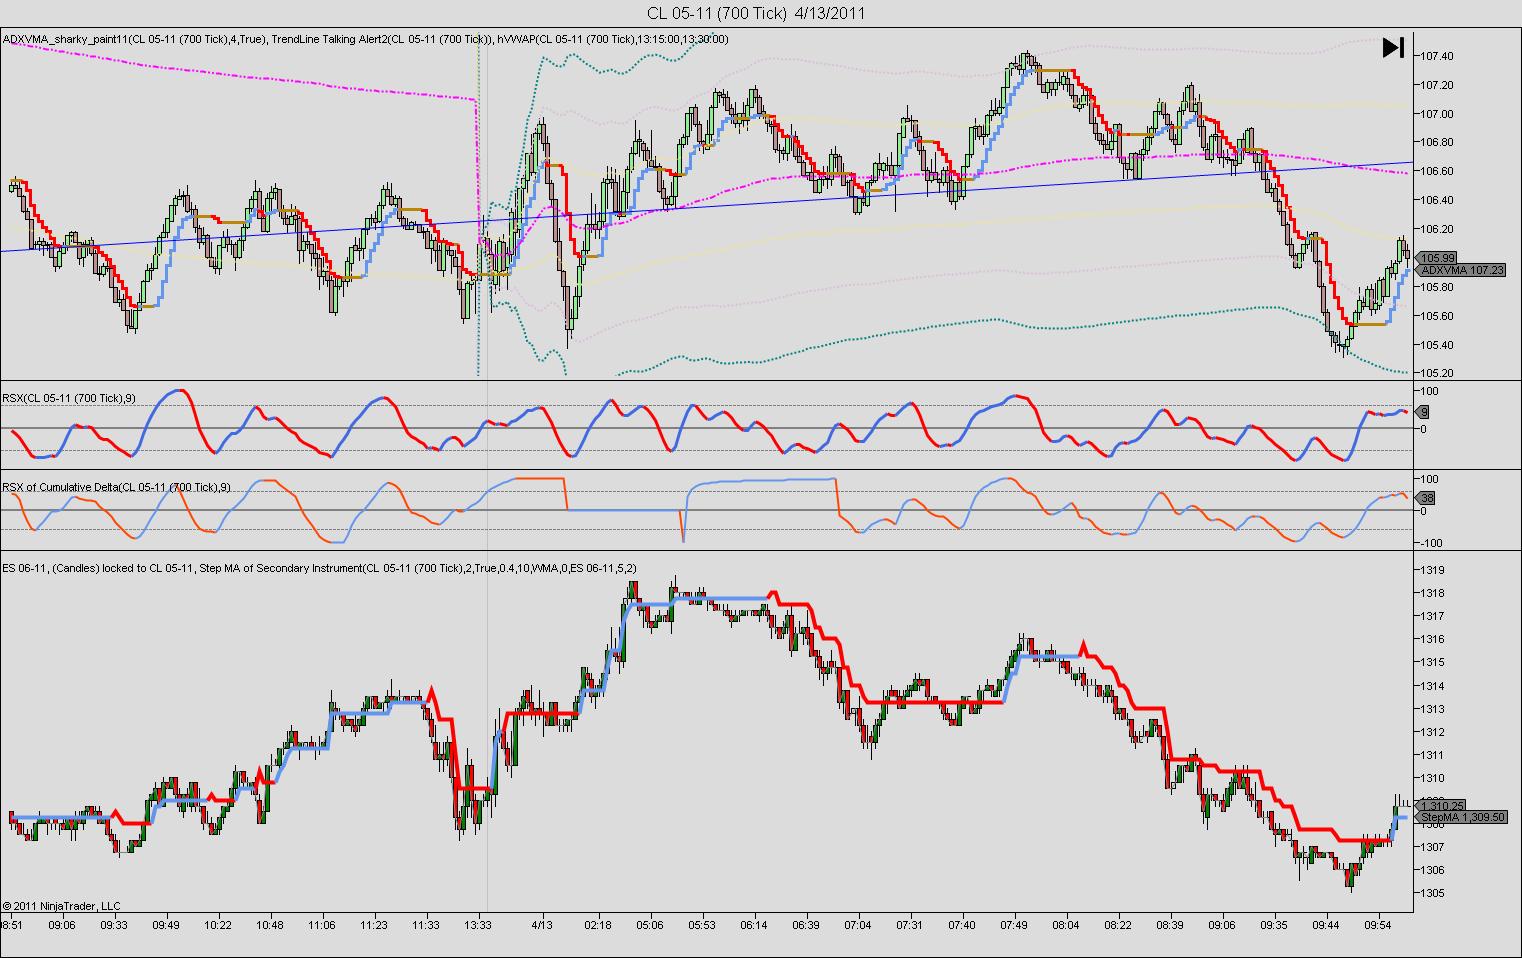The height and width of the screenshot is (958, 1522).
Task: Click the 105.40 price axis label
Action: coord(1437,345)
